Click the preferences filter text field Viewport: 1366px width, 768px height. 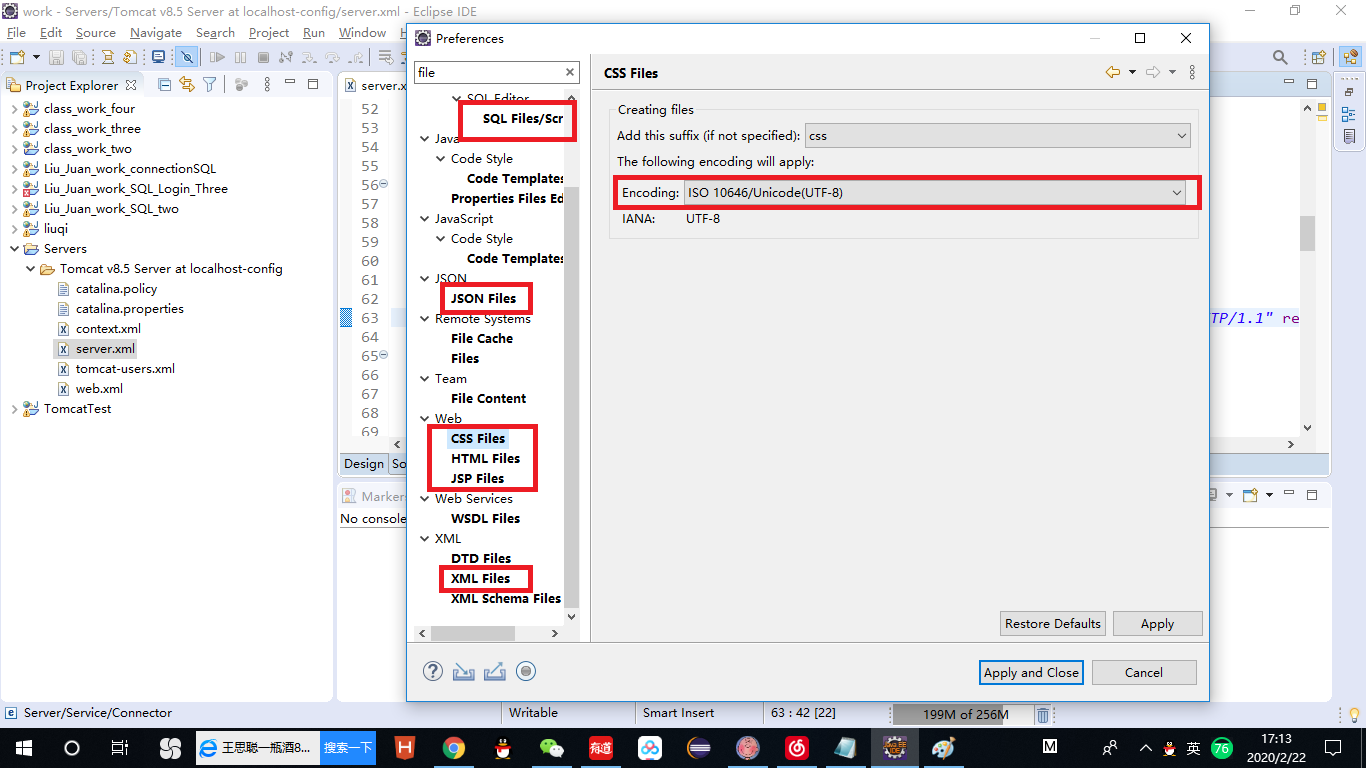click(489, 72)
